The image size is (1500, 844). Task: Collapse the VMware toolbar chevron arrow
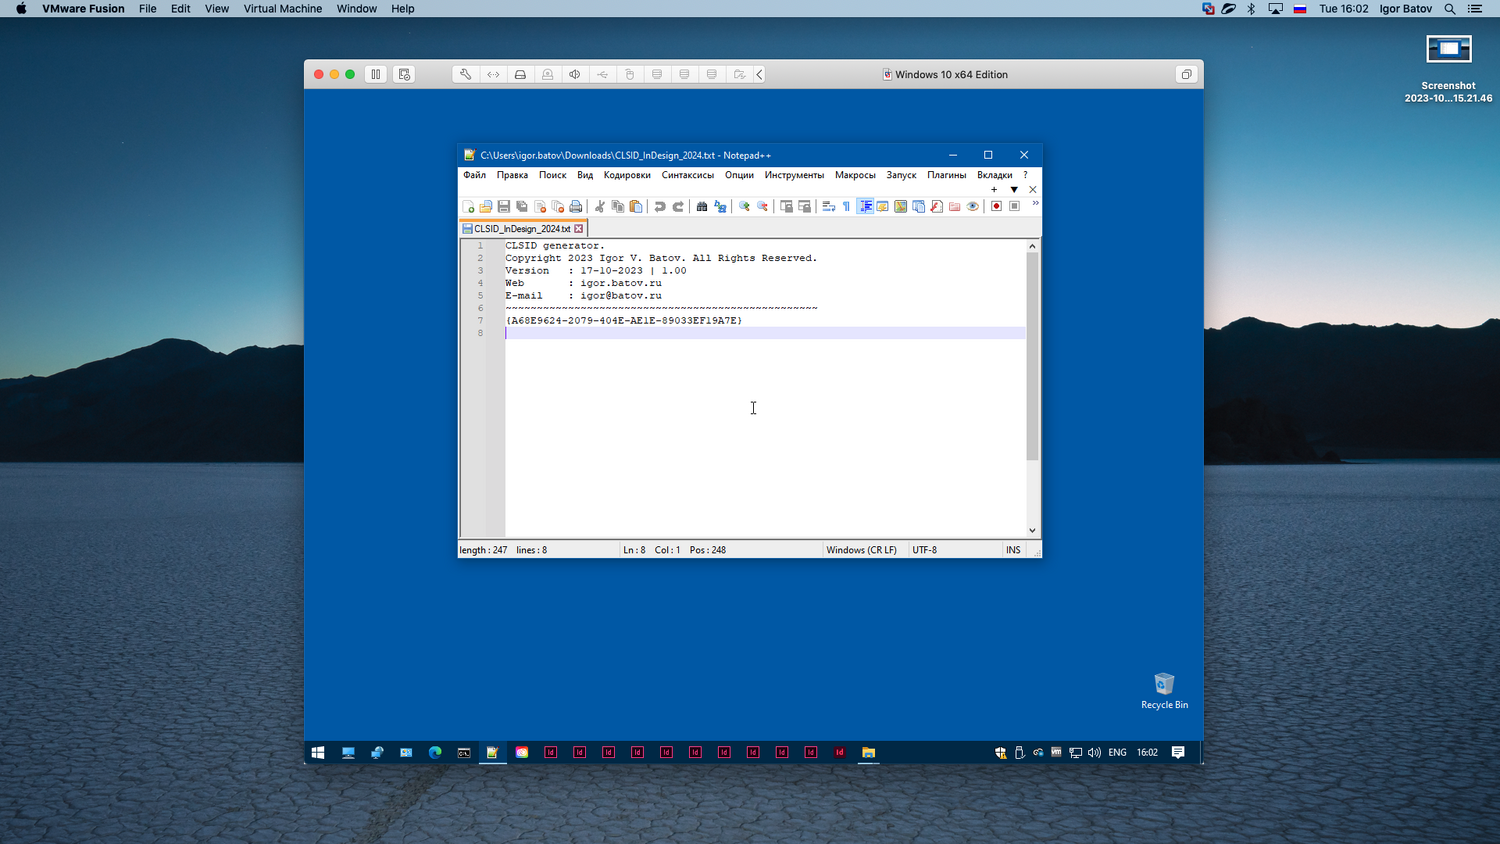[760, 74]
